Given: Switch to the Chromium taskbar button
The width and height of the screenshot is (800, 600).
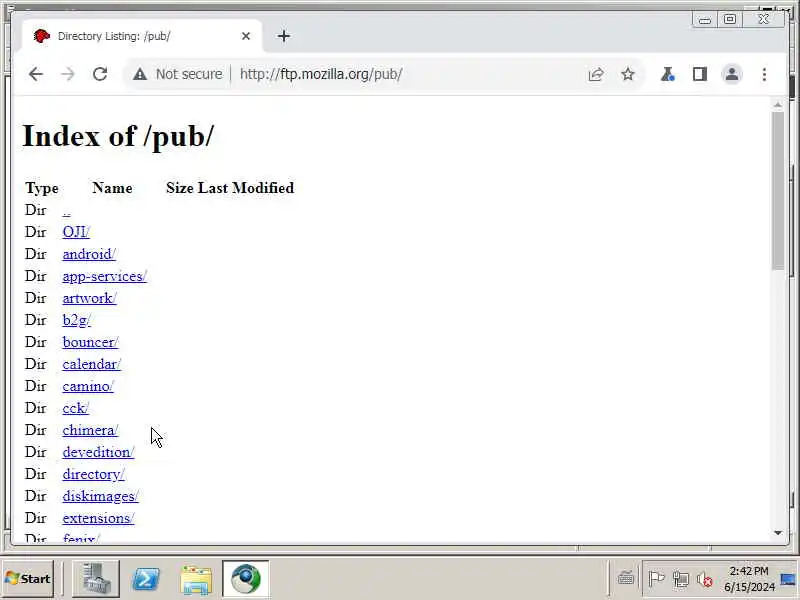Looking at the screenshot, I should 245,579.
